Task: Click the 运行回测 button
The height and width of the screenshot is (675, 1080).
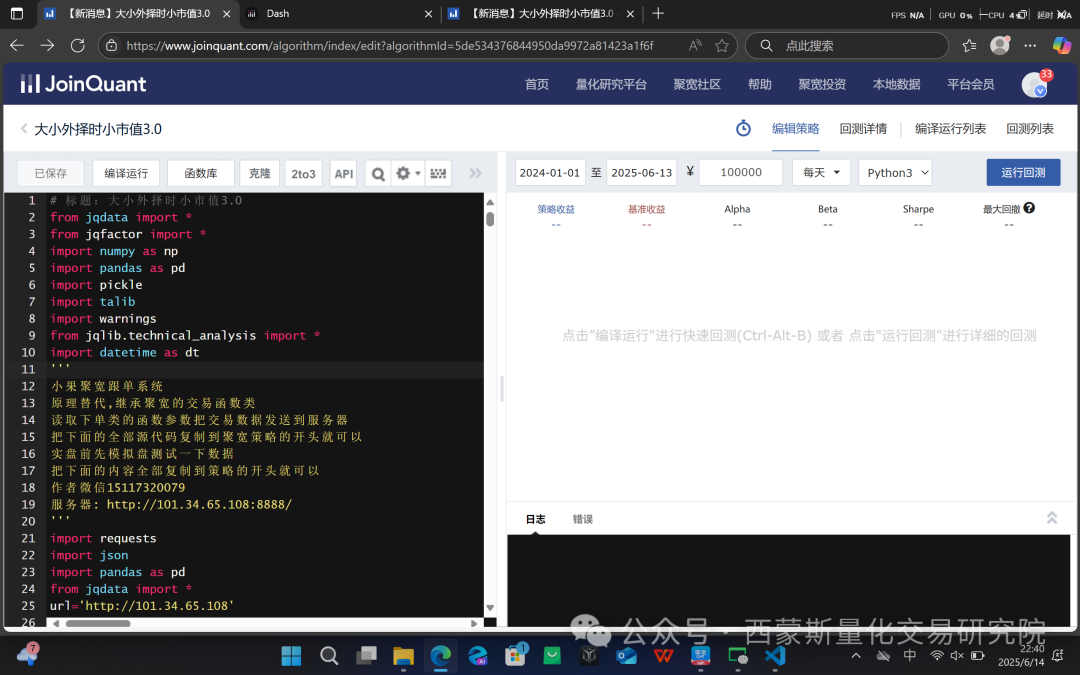Action: 1023,172
